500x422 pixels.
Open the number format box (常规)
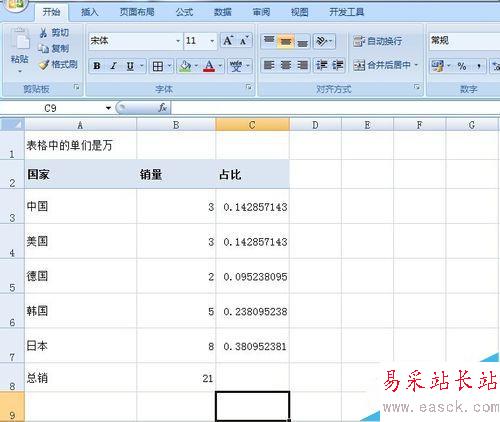click(464, 41)
